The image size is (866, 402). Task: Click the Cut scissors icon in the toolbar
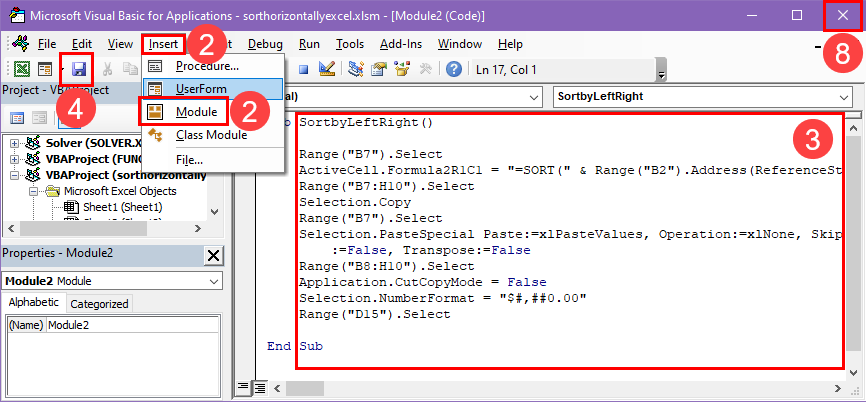point(108,69)
